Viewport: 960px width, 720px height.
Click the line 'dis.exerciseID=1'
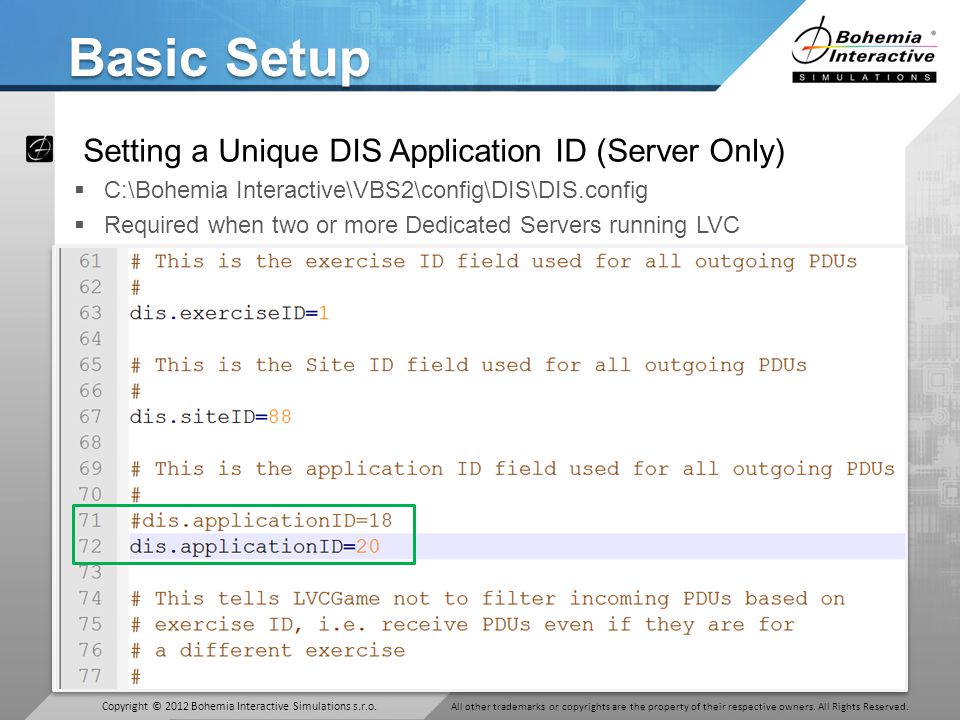pyautogui.click(x=230, y=313)
